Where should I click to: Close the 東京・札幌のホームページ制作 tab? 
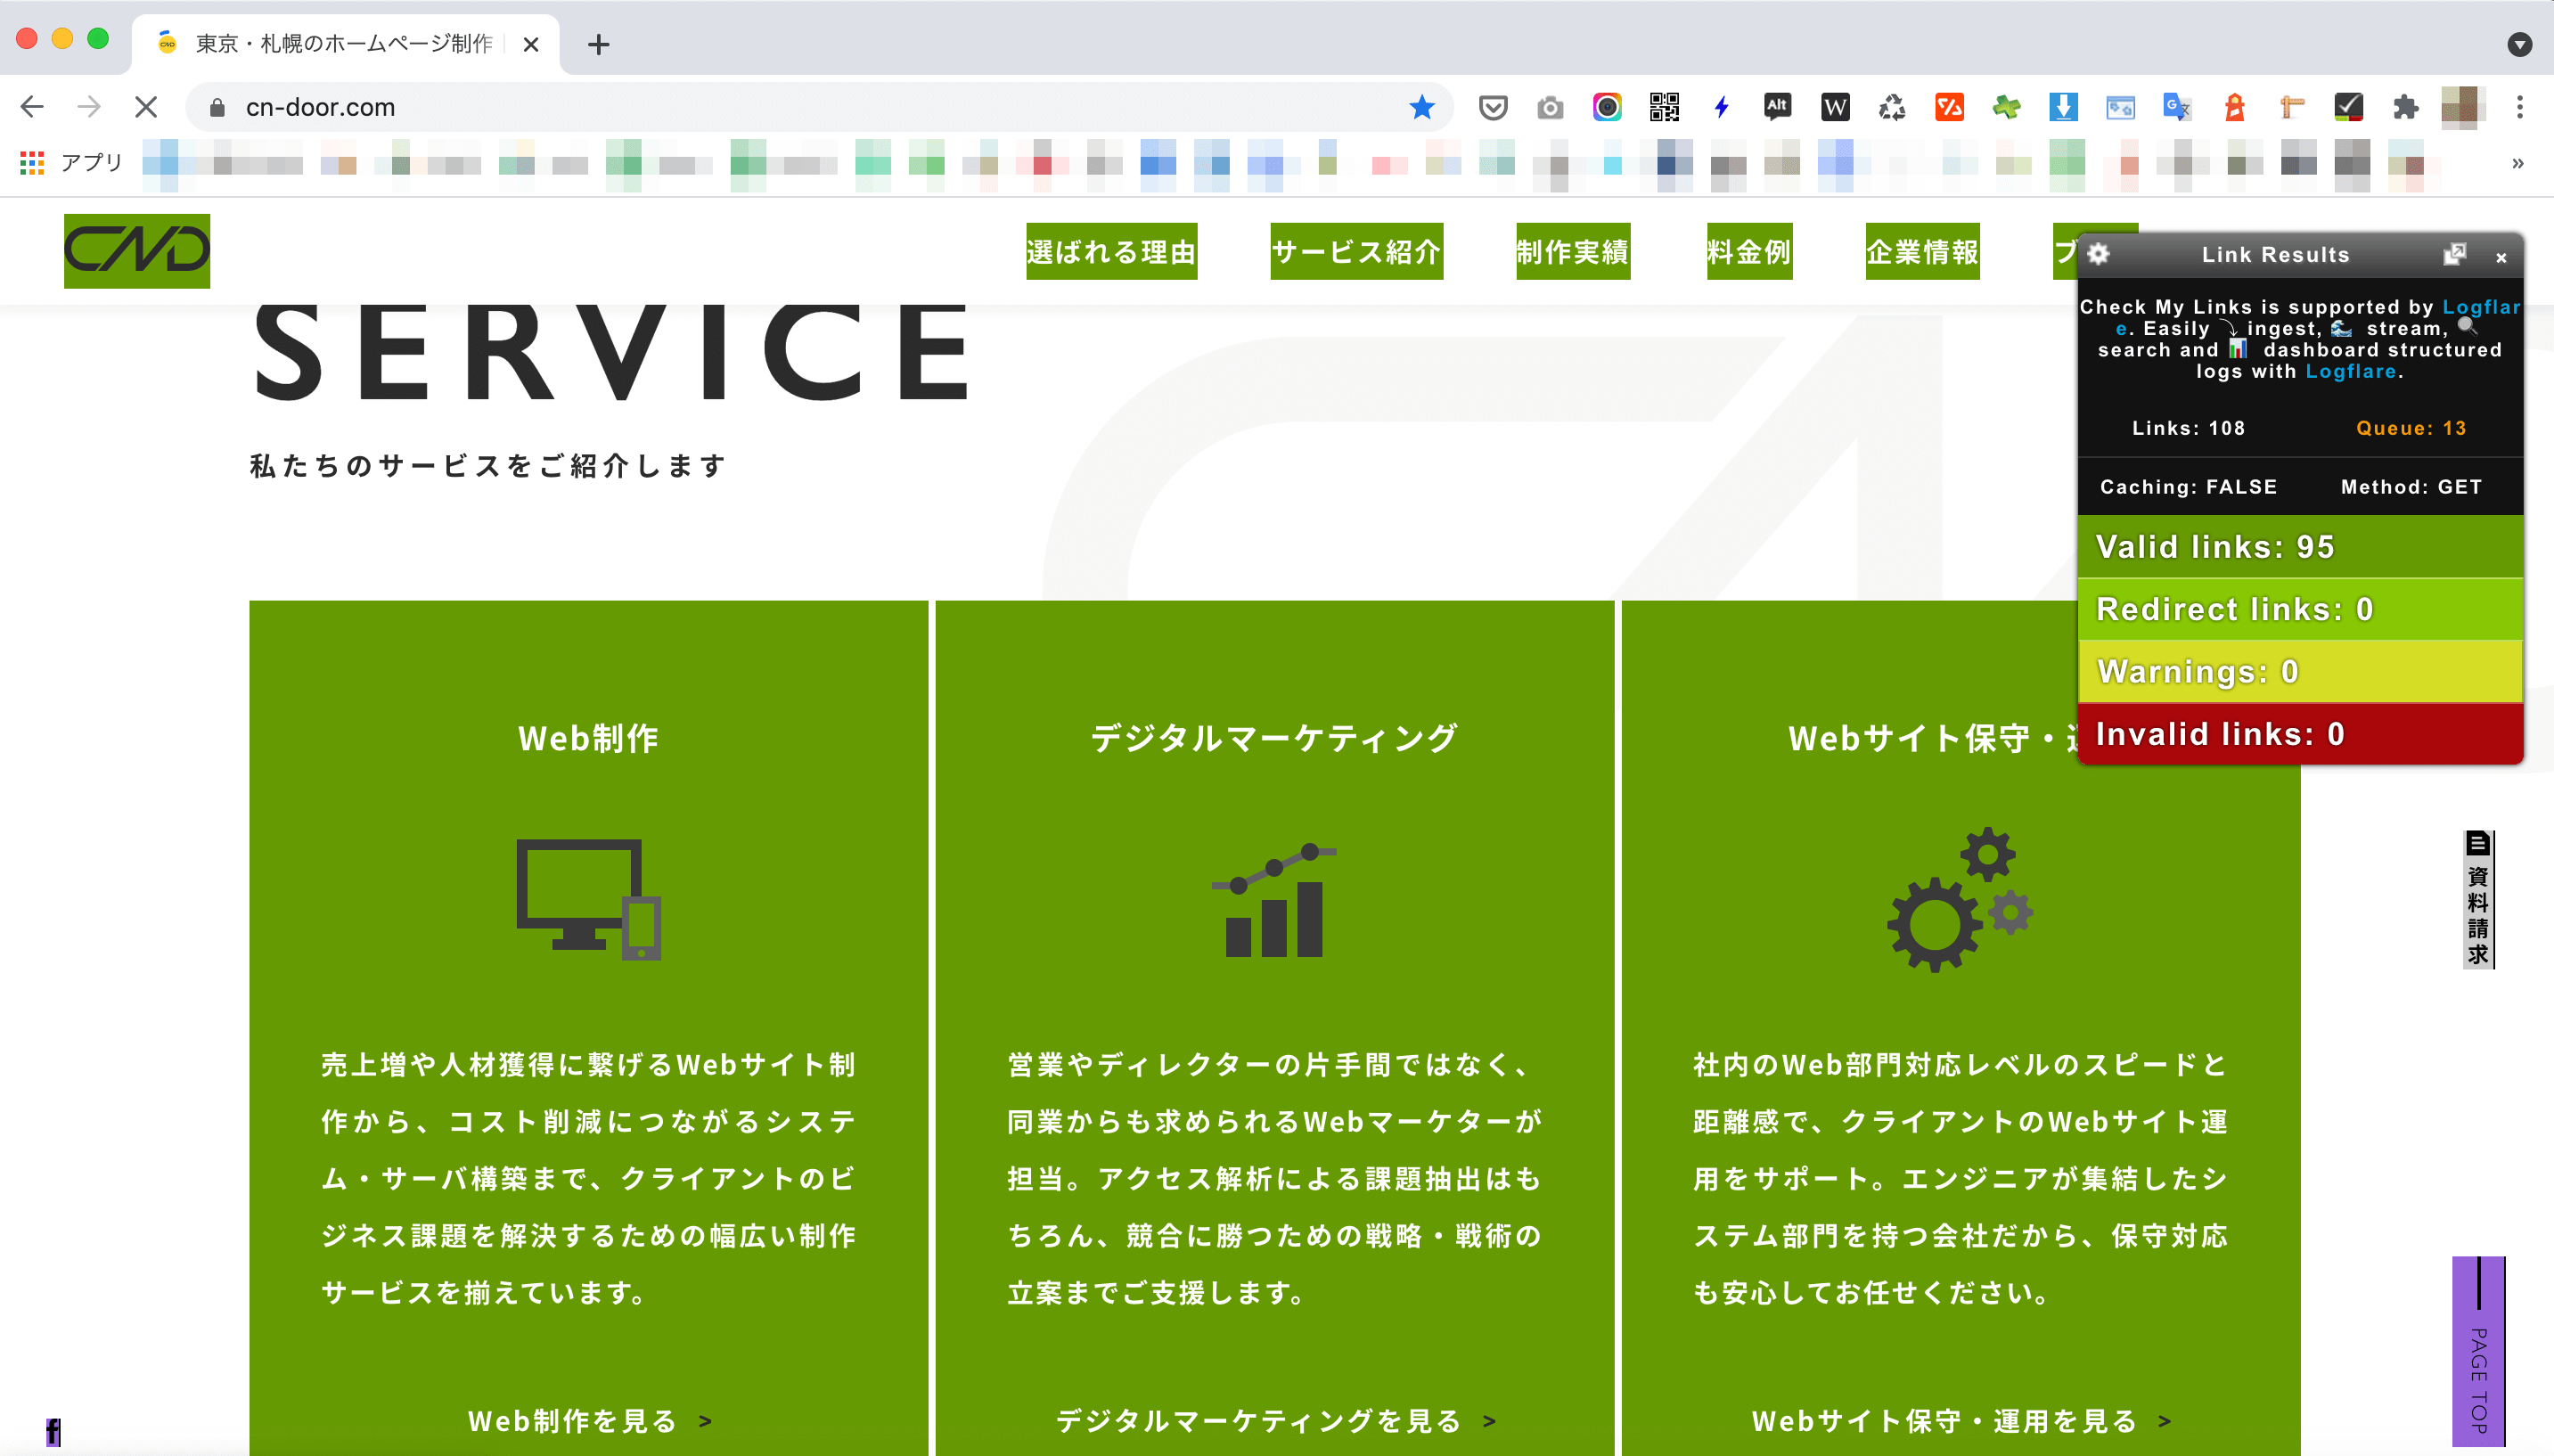pyautogui.click(x=531, y=44)
